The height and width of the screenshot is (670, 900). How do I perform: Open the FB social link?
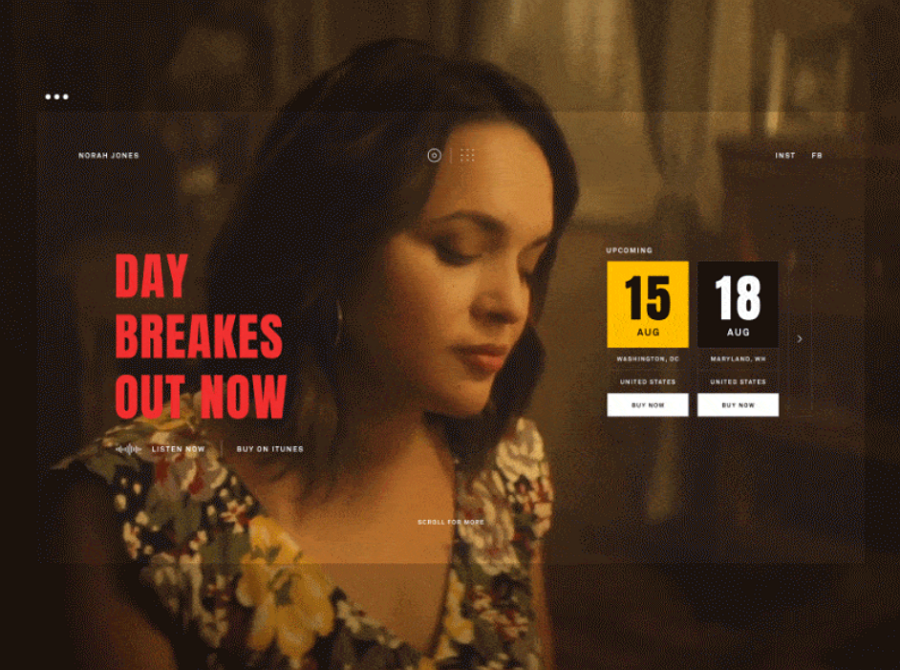[x=817, y=155]
